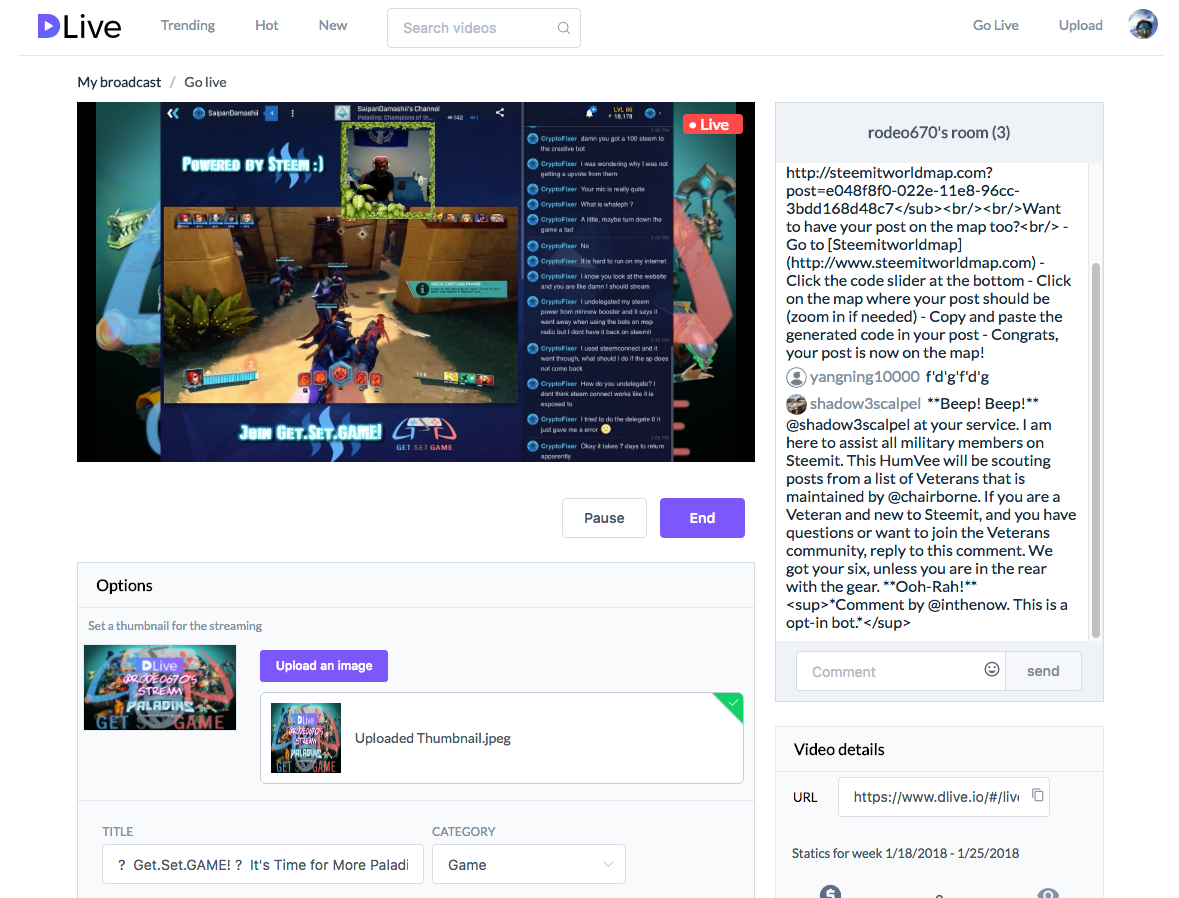Open the Hot page
The image size is (1179, 898).
point(266,26)
